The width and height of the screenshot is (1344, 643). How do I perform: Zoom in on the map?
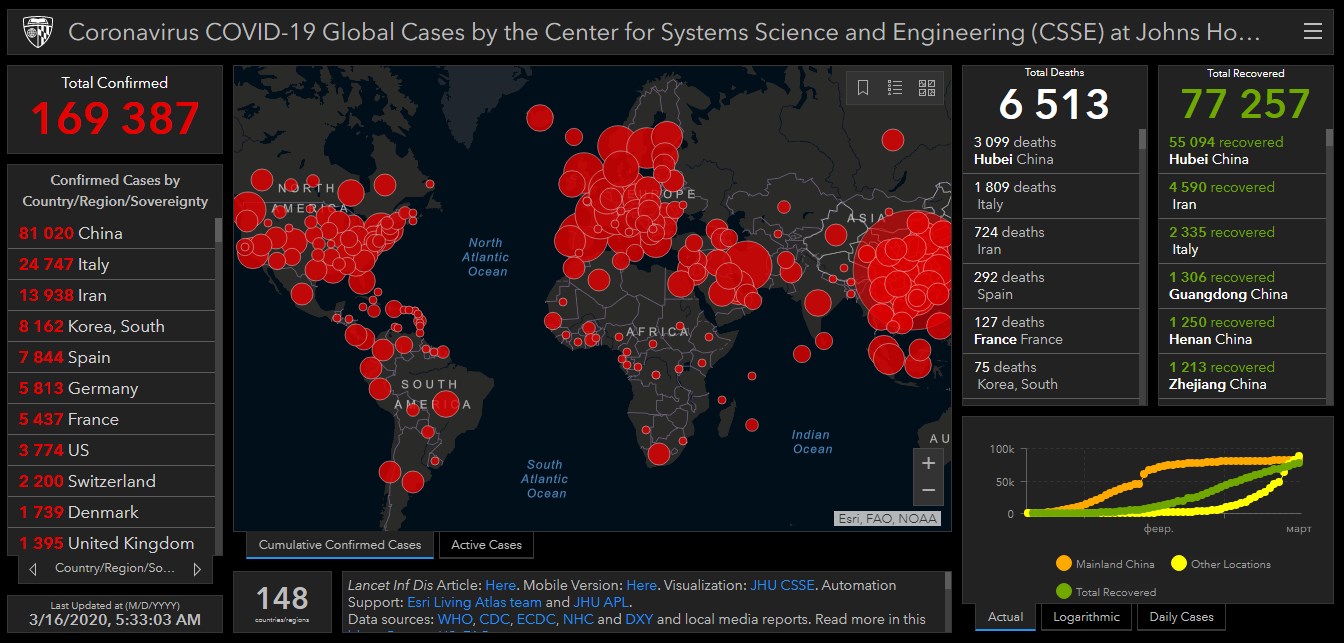928,463
